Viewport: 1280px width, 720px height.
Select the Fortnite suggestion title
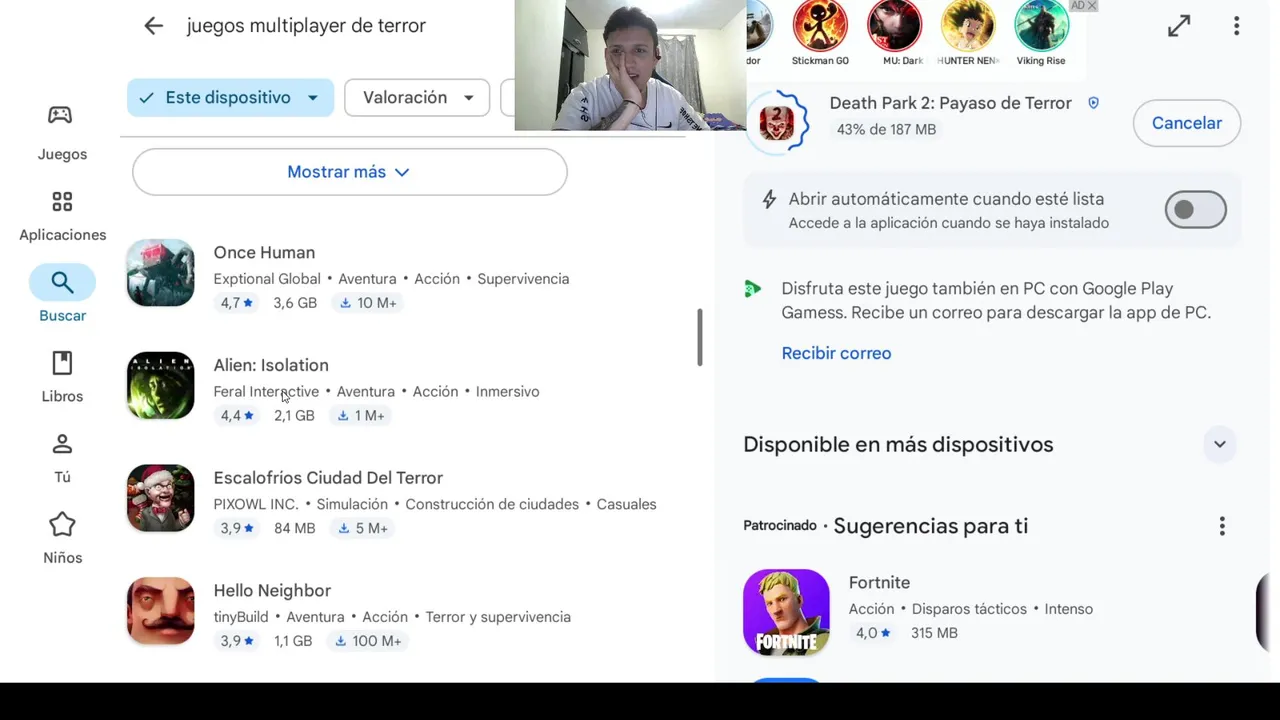coord(879,583)
